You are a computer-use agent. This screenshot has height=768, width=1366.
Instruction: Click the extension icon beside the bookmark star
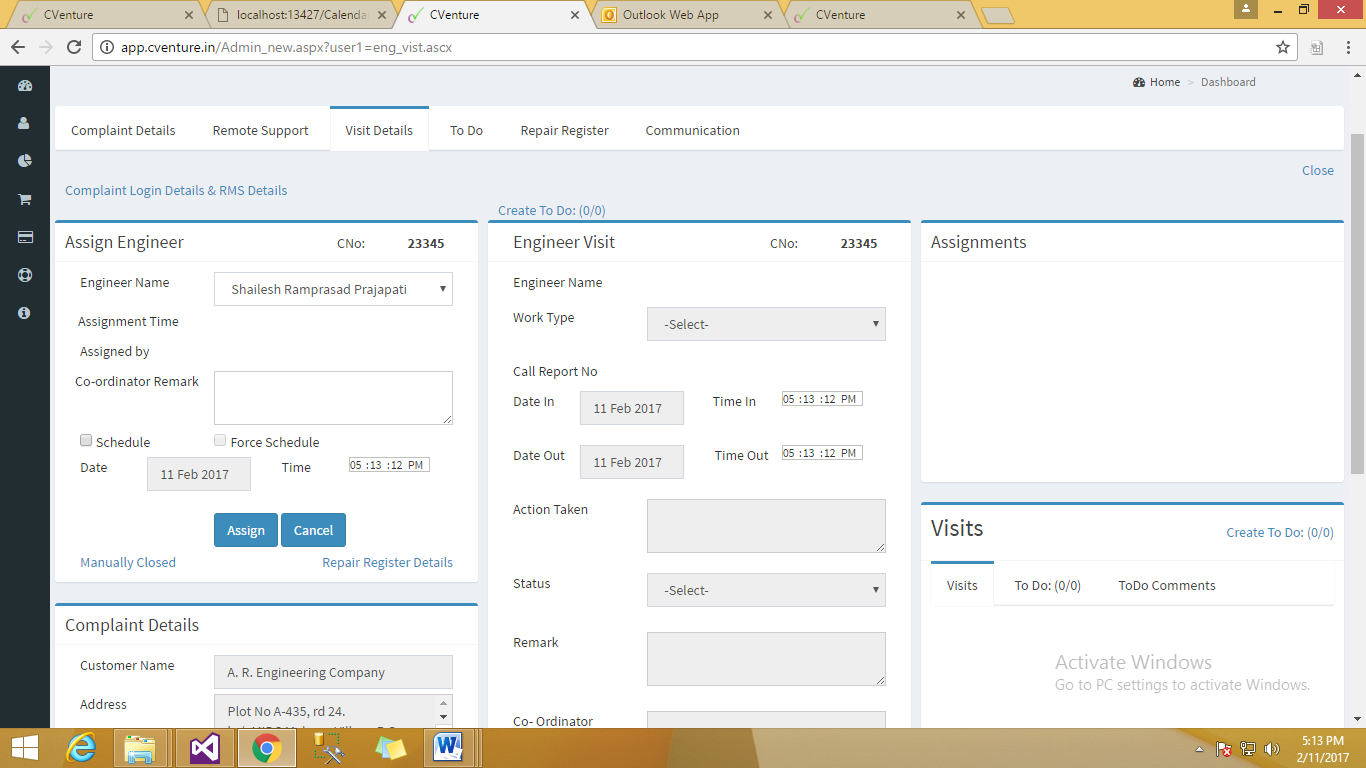point(1317,47)
